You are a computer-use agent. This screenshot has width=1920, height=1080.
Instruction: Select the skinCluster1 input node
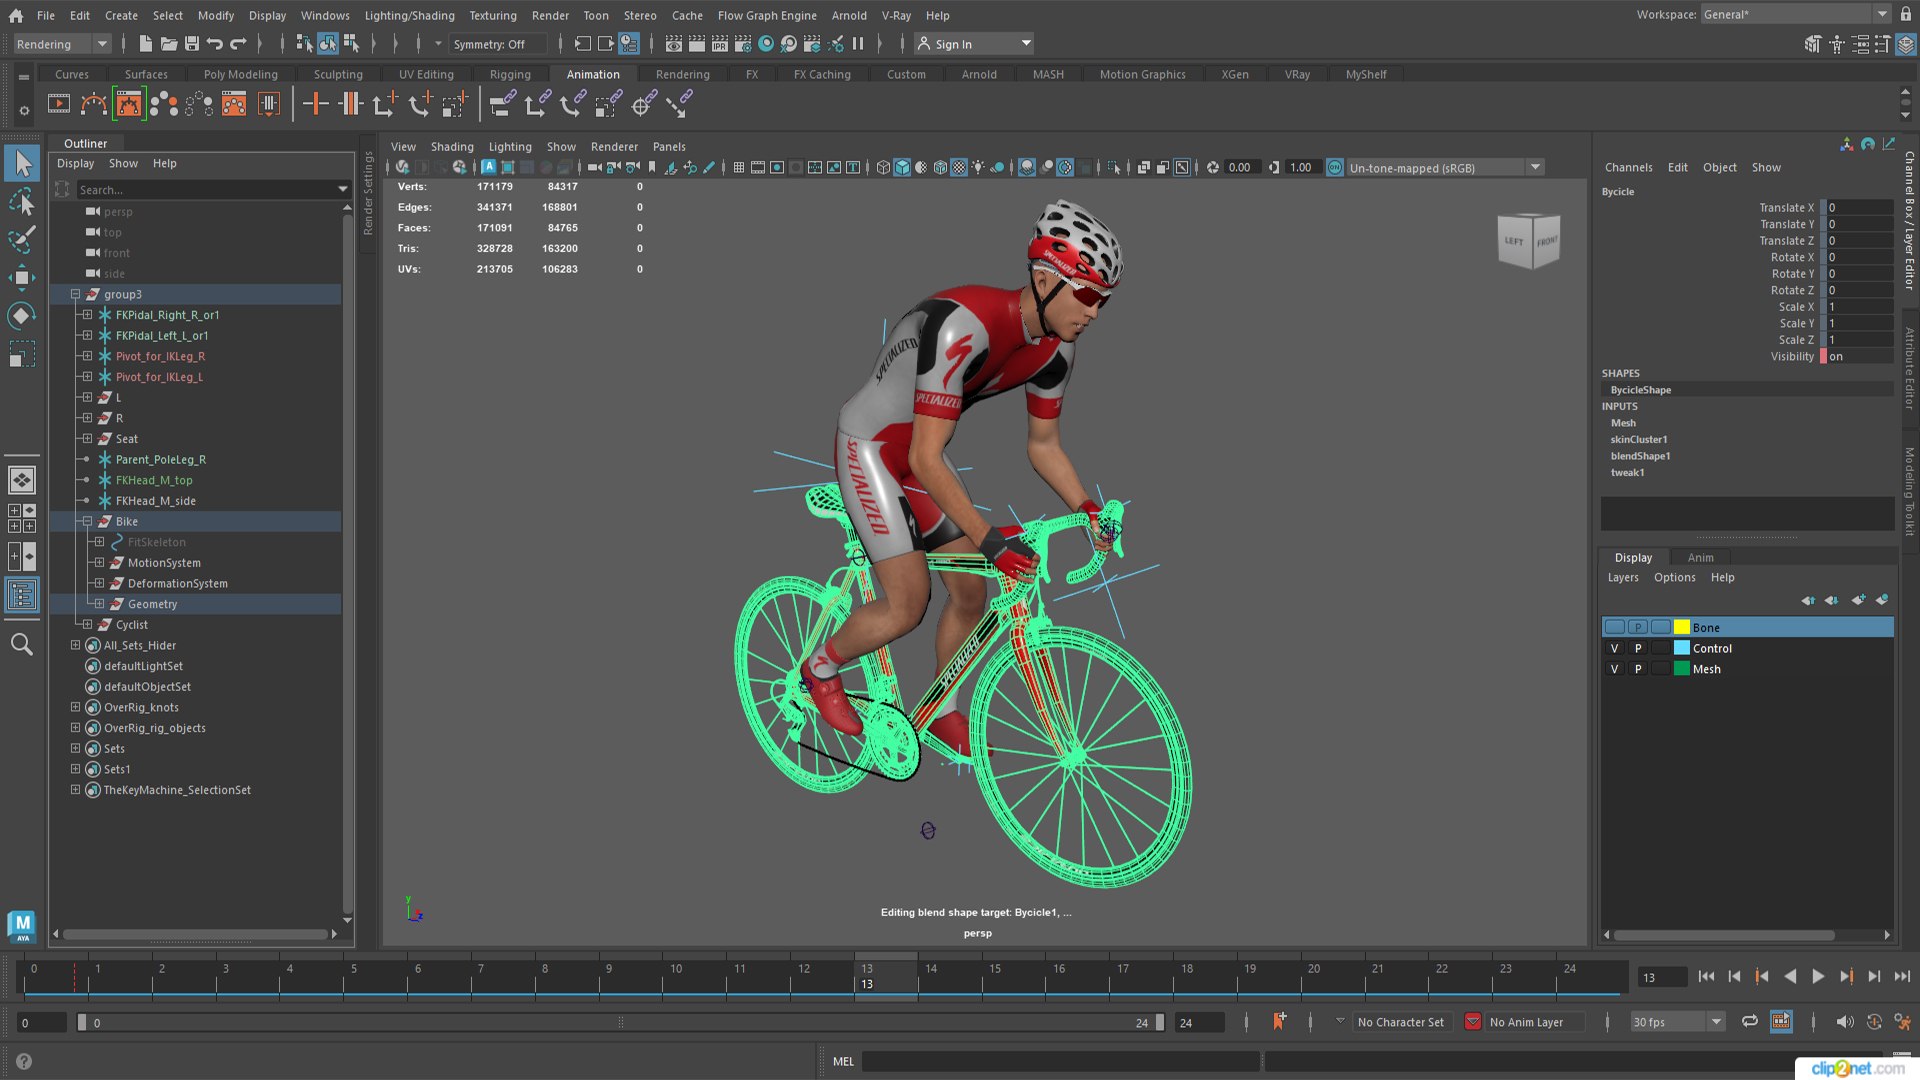1638,440
